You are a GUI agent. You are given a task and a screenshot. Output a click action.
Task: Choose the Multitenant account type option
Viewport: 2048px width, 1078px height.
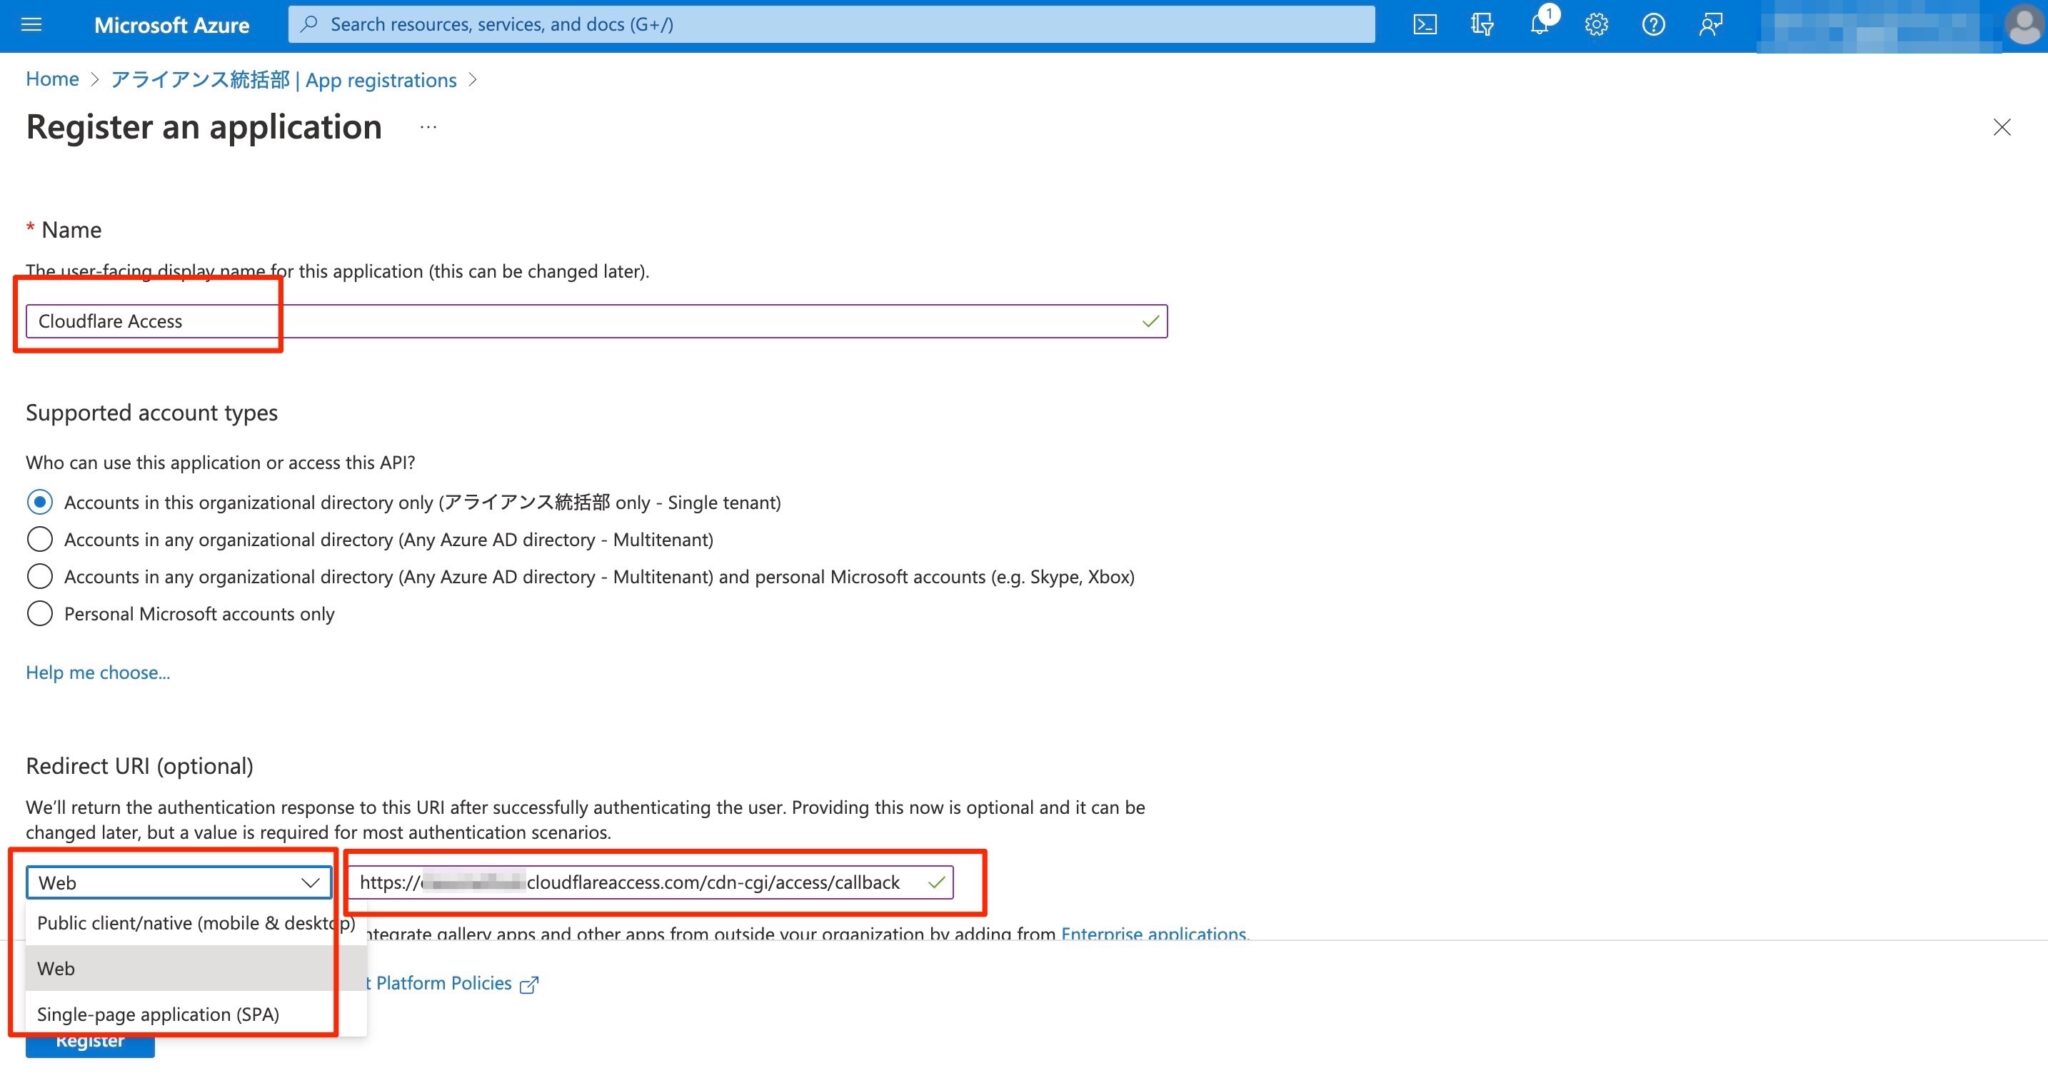pos(40,539)
